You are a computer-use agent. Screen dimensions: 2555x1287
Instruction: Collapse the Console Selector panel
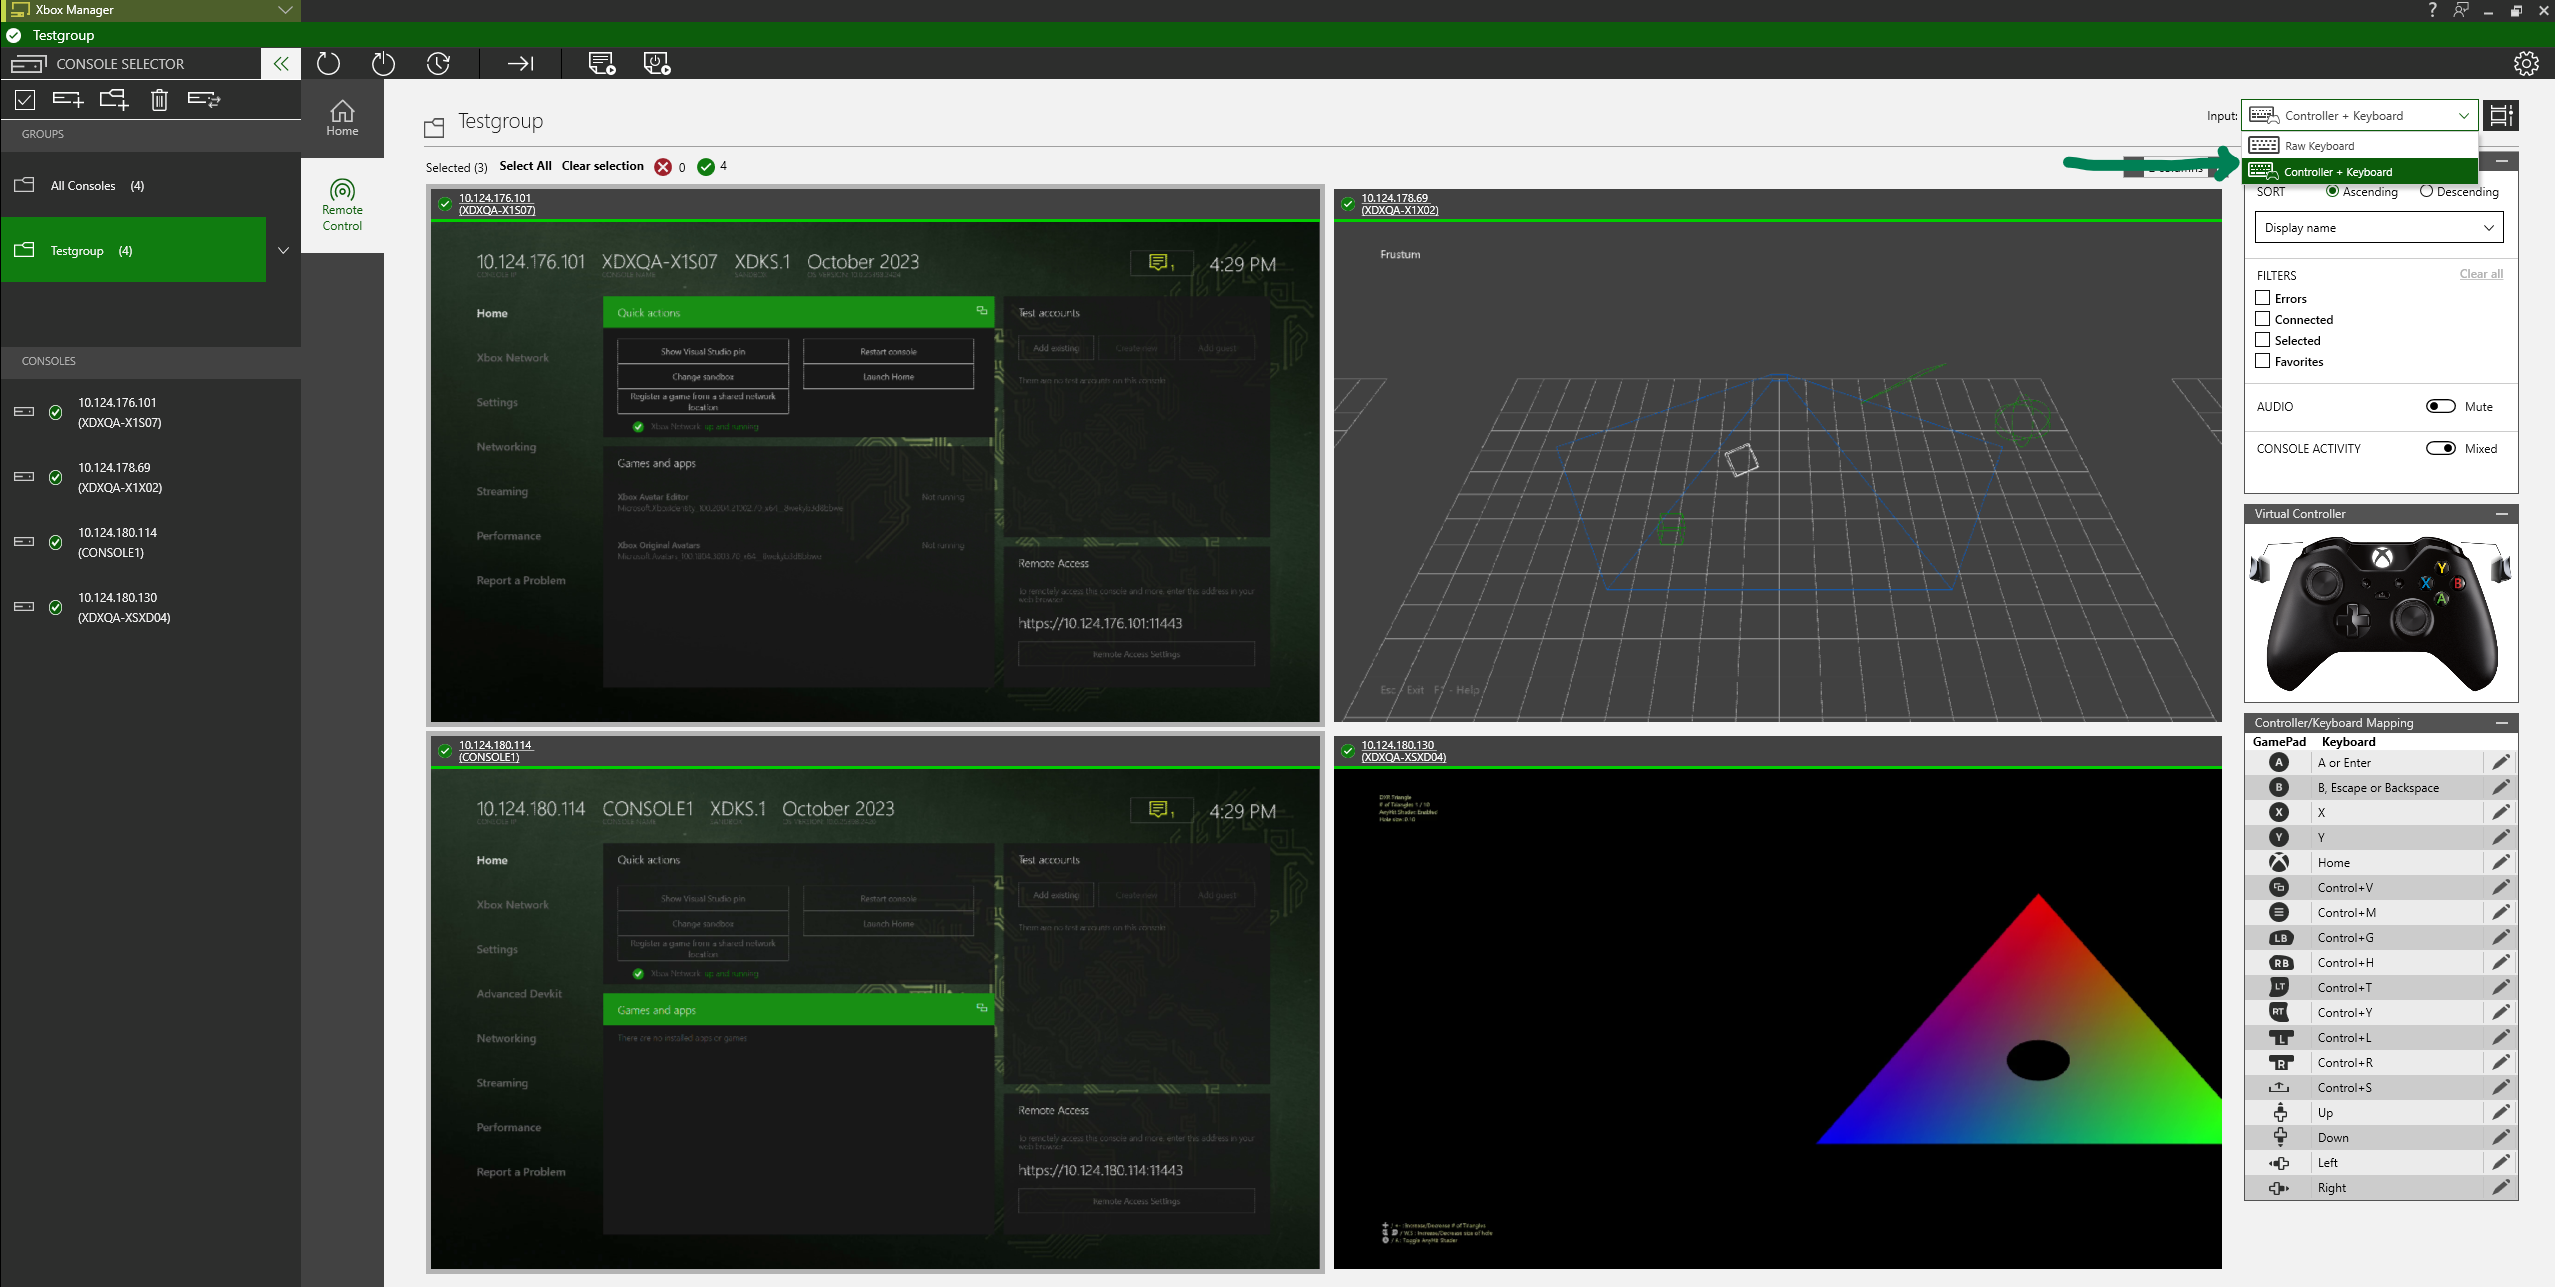281,64
